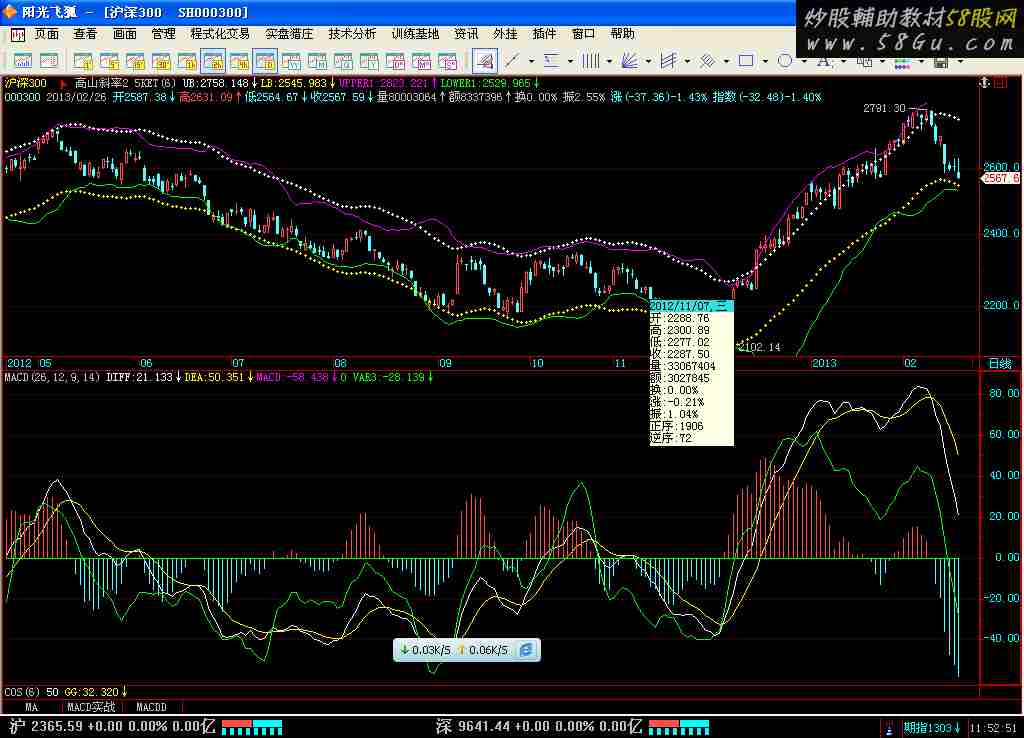Select the diagonal hatch pattern tool

708,61
